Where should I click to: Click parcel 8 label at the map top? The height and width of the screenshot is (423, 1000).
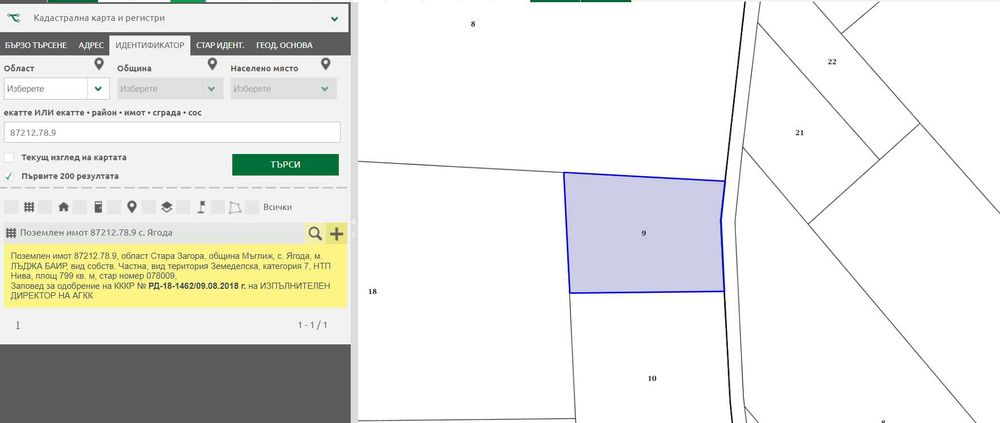click(x=473, y=24)
